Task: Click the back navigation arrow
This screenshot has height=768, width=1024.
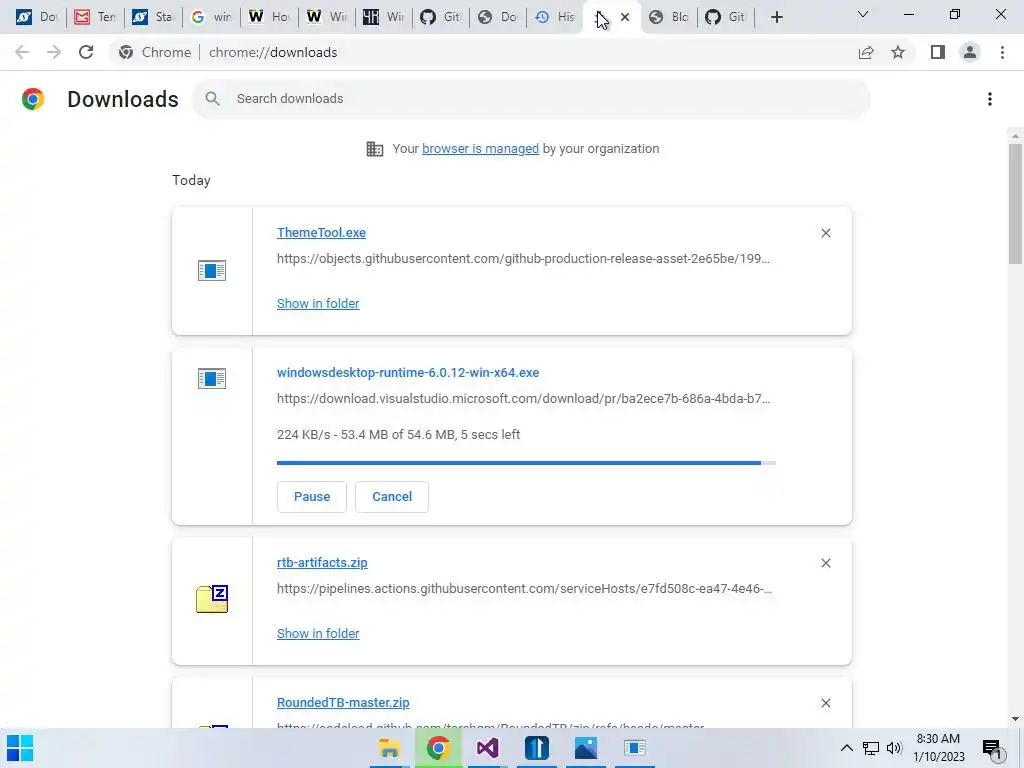Action: (x=22, y=52)
